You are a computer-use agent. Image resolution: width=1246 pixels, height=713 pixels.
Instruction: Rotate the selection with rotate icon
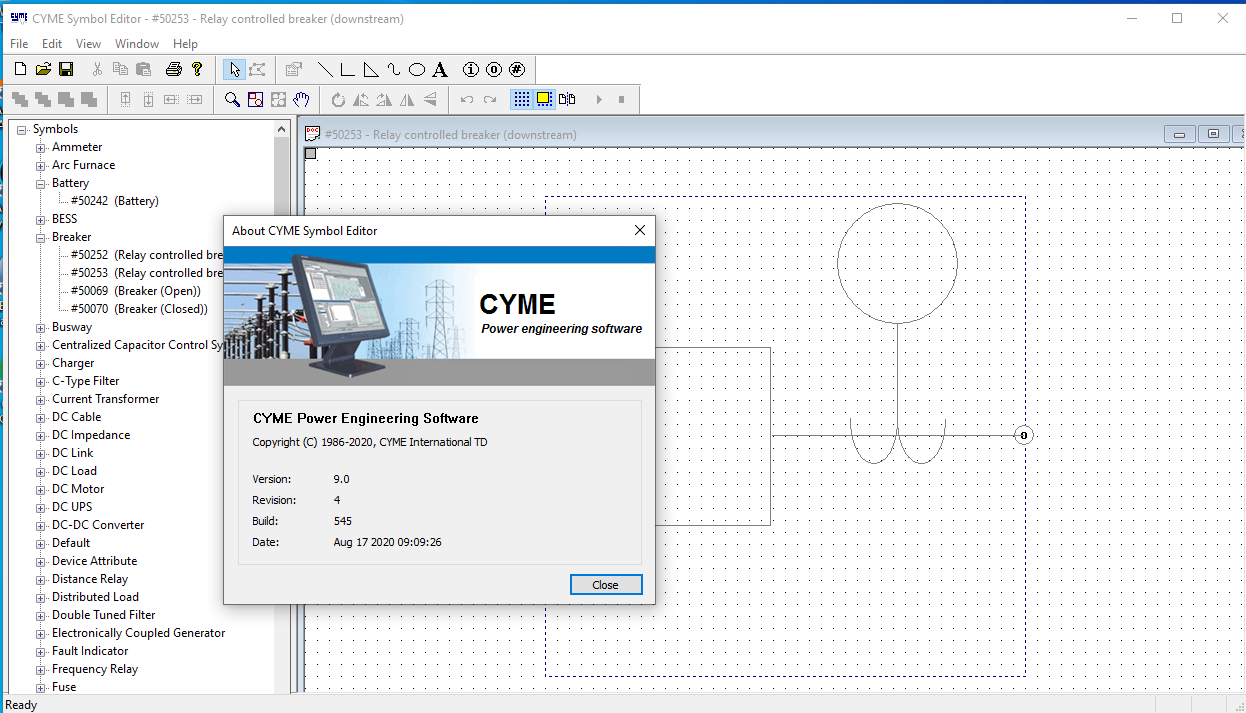pos(338,99)
